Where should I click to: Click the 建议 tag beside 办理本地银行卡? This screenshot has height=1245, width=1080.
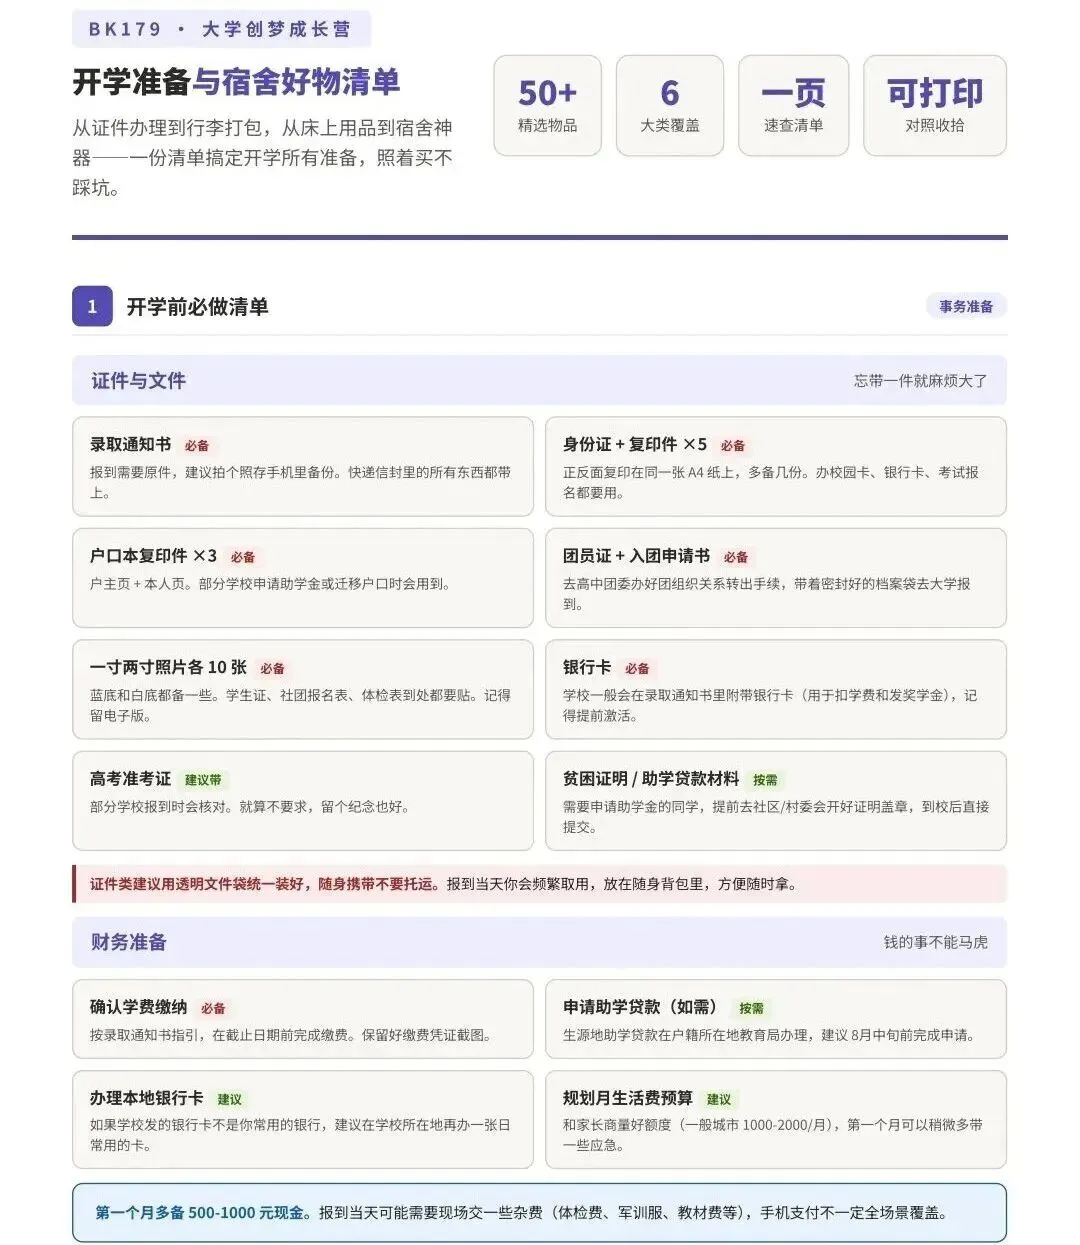[230, 1099]
